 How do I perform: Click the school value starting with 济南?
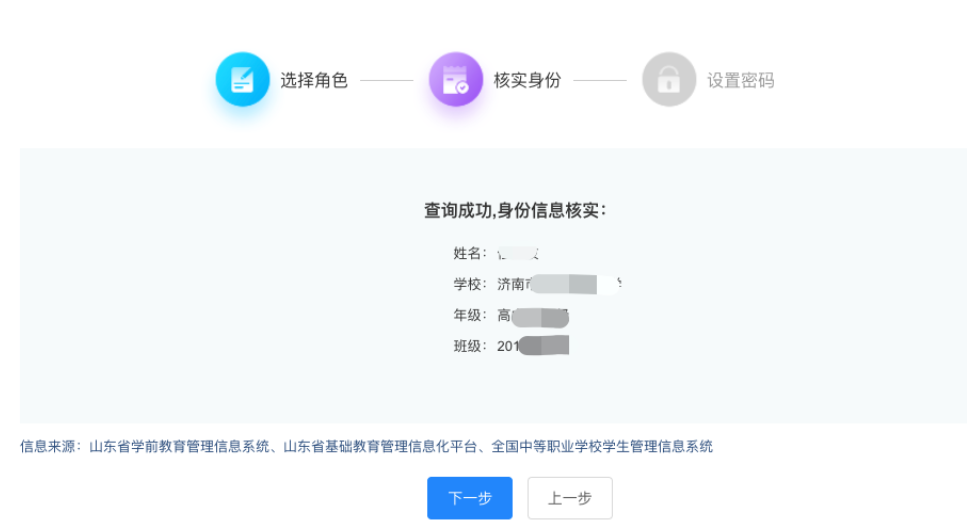point(559,284)
